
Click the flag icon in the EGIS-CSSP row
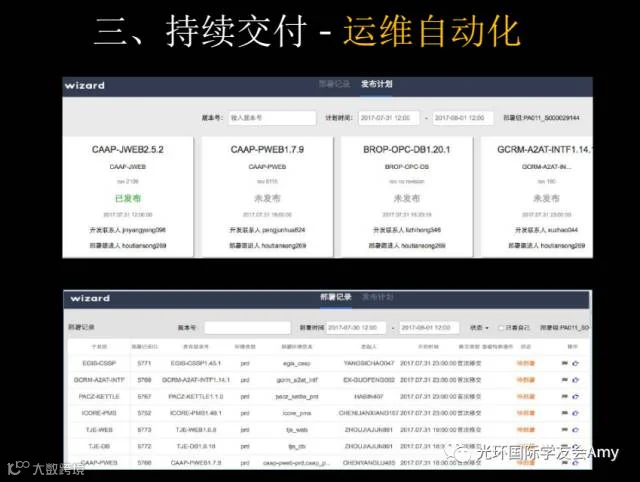[565, 363]
